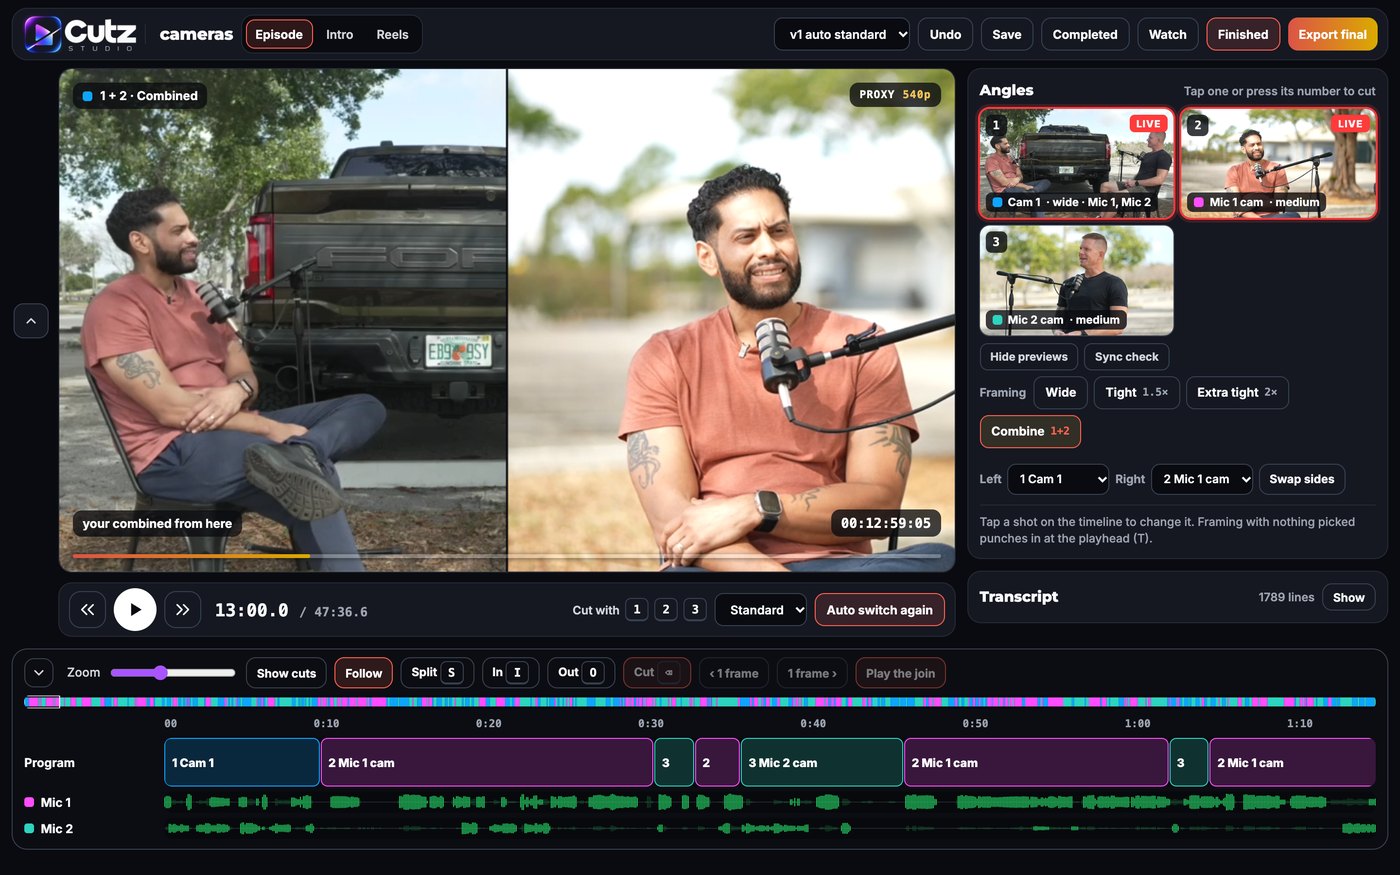1400x875 pixels.
Task: Cut with angle number 3 key icon
Action: (x=695, y=609)
